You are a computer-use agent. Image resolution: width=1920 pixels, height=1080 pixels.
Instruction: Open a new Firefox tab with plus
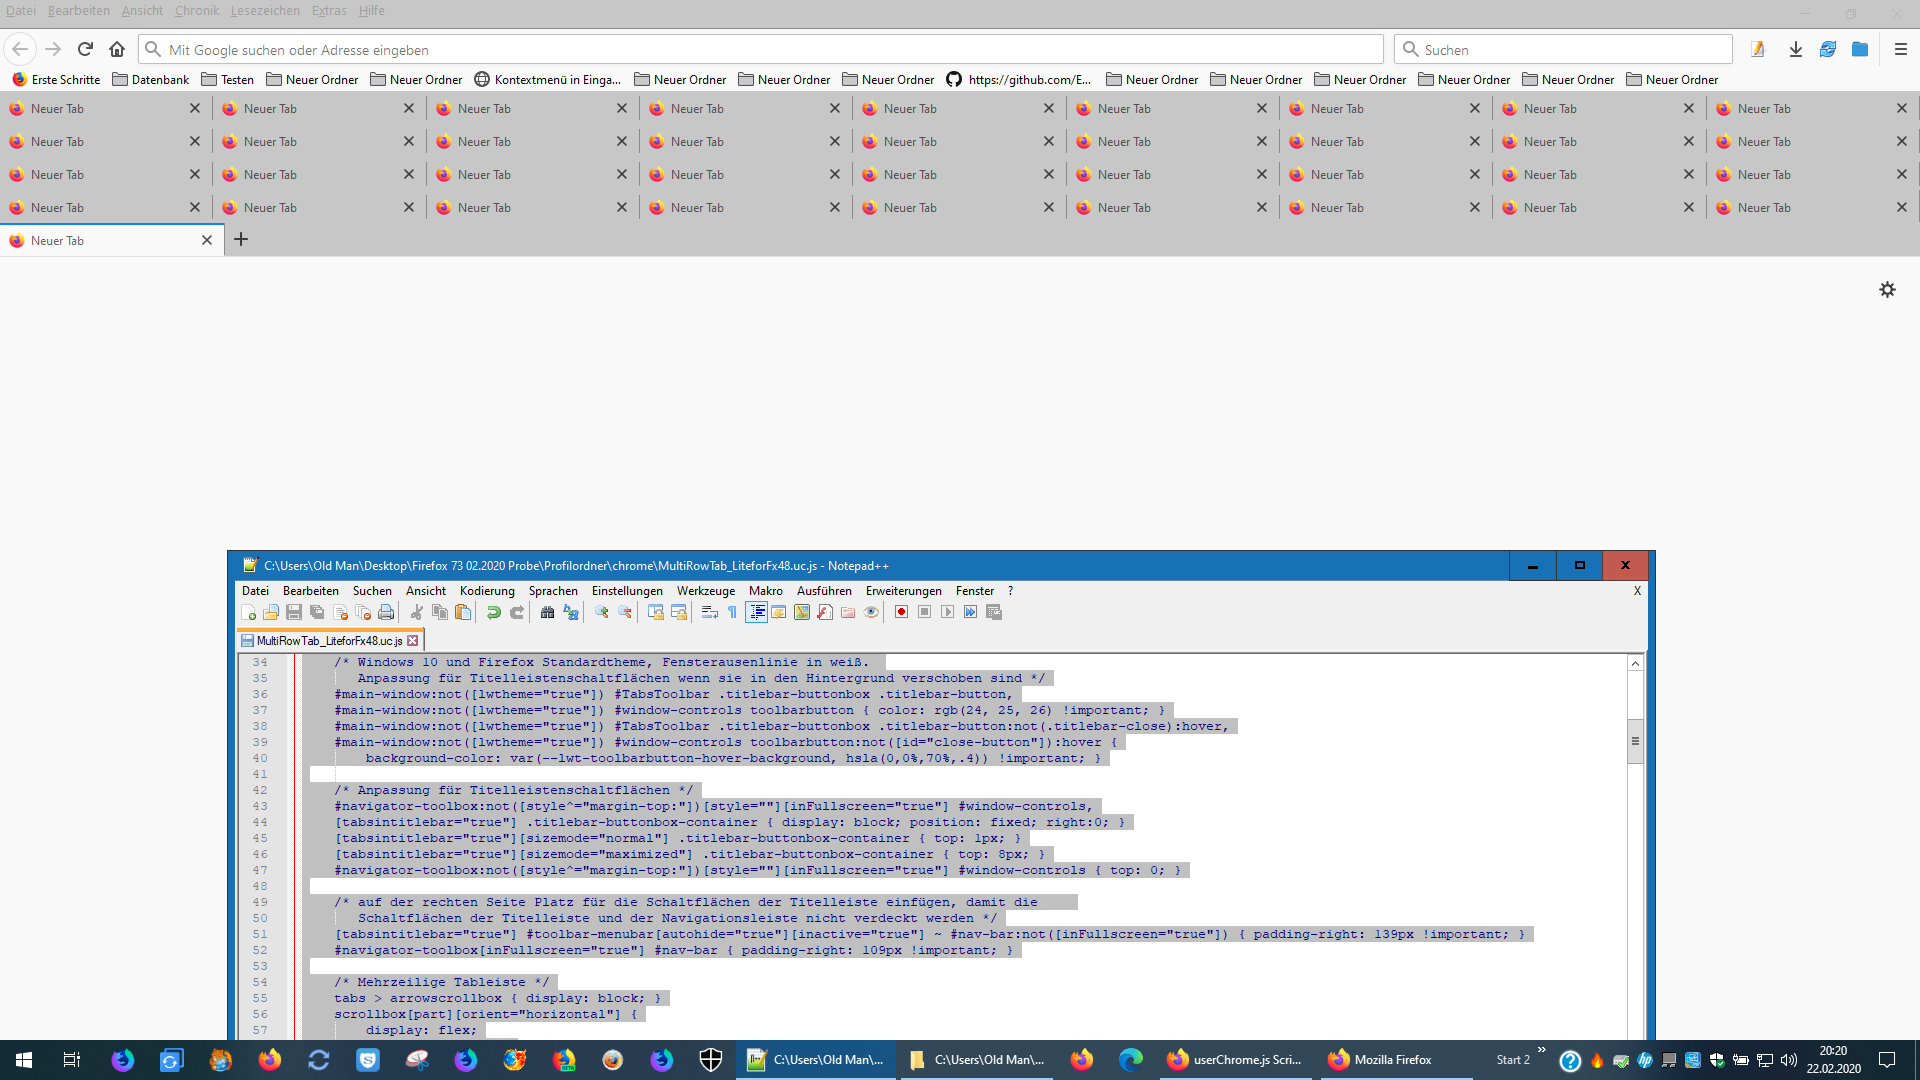point(241,240)
